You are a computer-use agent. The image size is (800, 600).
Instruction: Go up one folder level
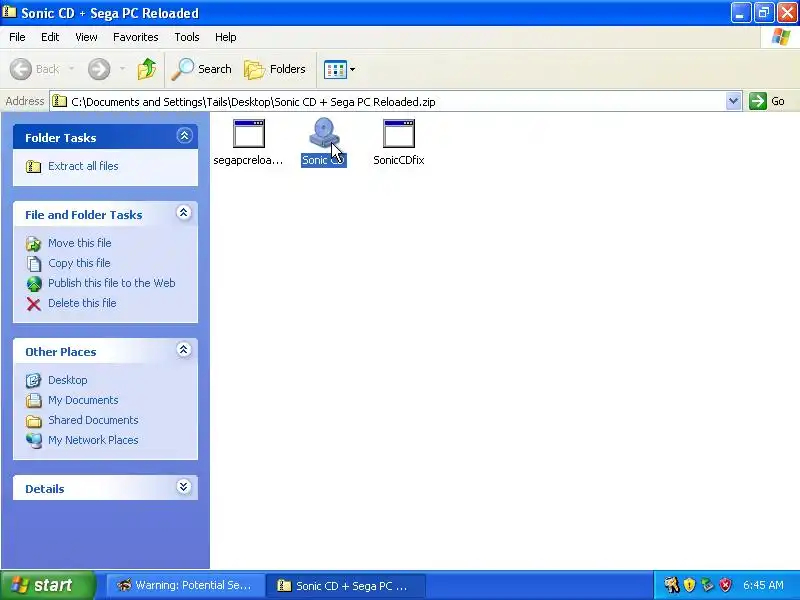click(x=147, y=69)
